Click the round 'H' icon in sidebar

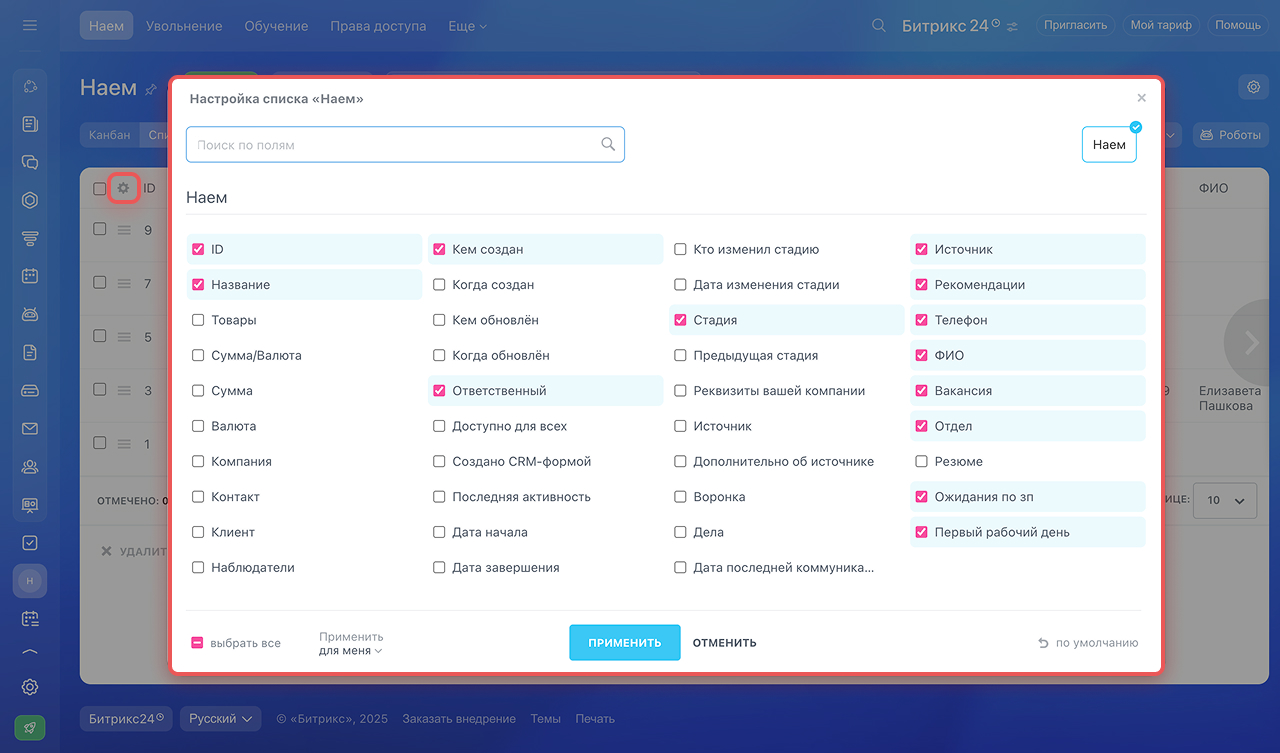(30, 580)
